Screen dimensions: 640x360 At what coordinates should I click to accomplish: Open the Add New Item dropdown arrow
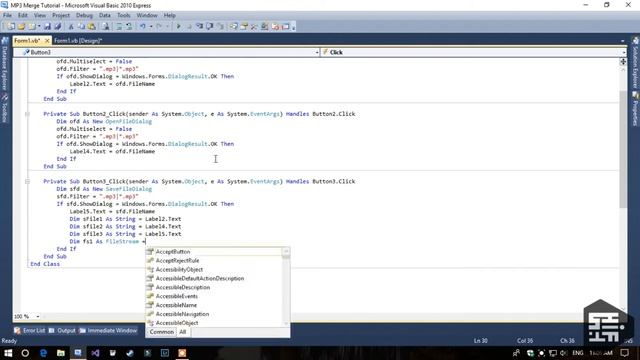coord(39,27)
